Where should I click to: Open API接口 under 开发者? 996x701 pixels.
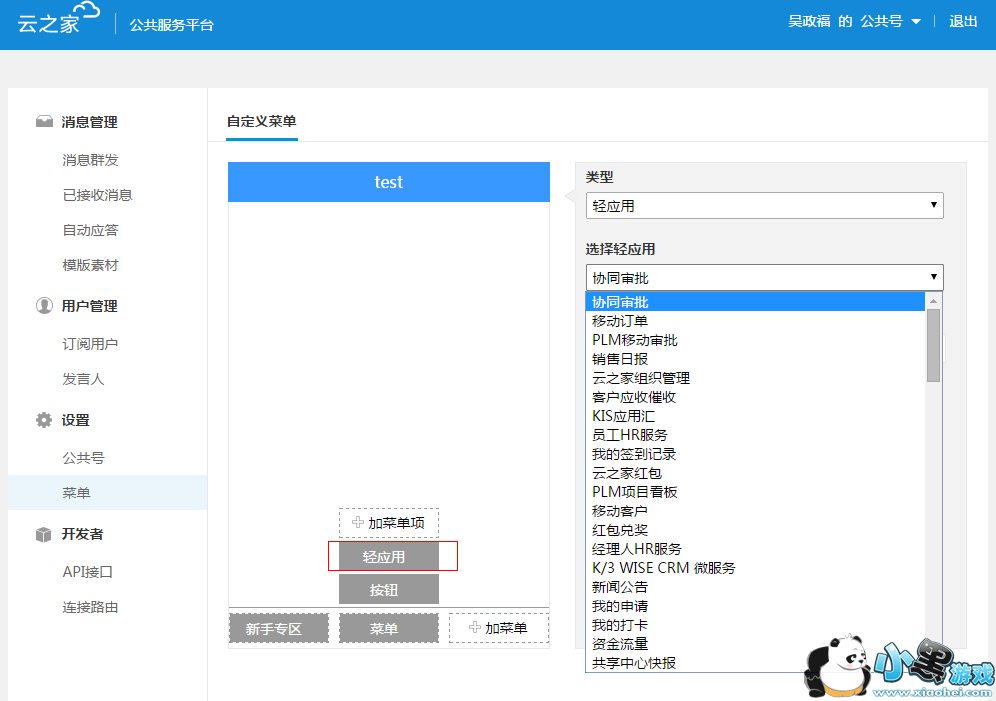88,572
